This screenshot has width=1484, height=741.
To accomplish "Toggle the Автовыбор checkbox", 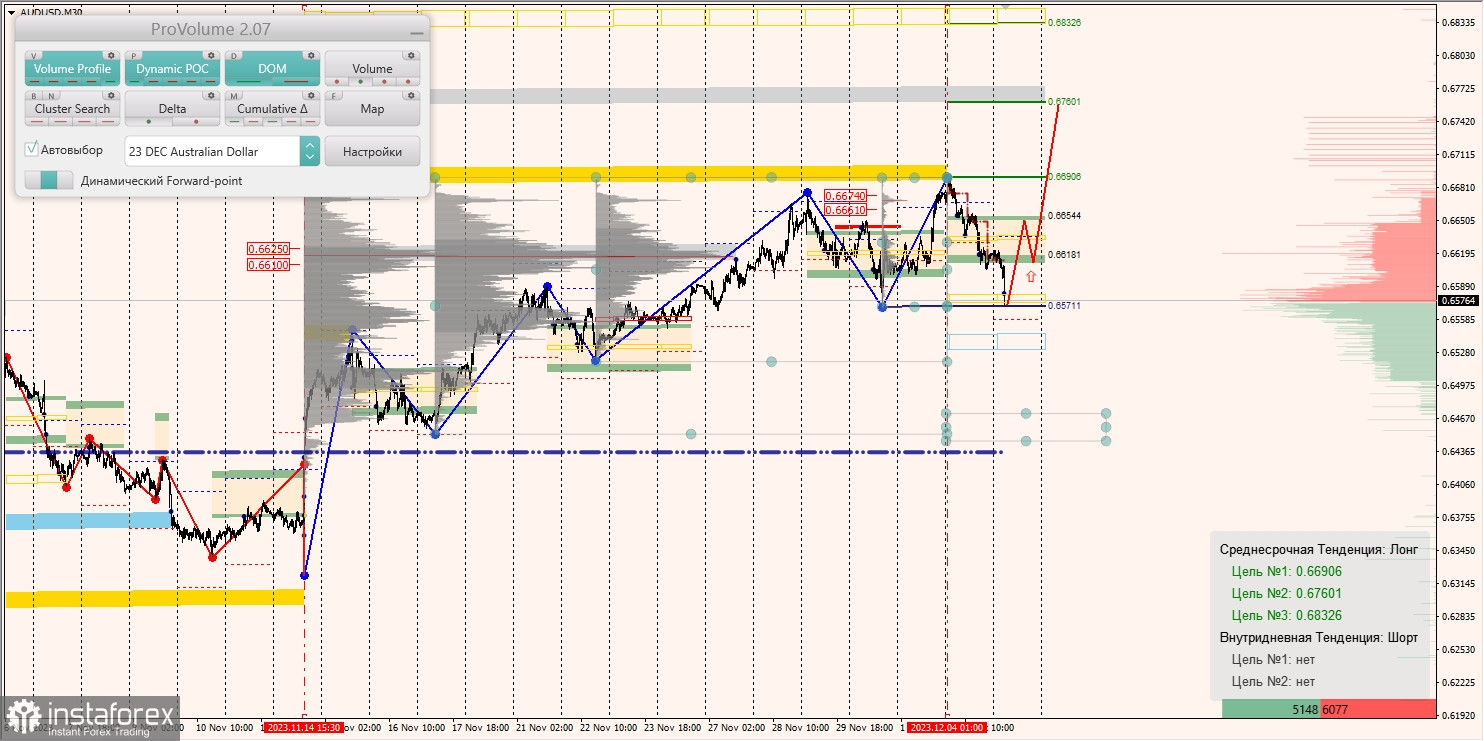I will 33,149.
